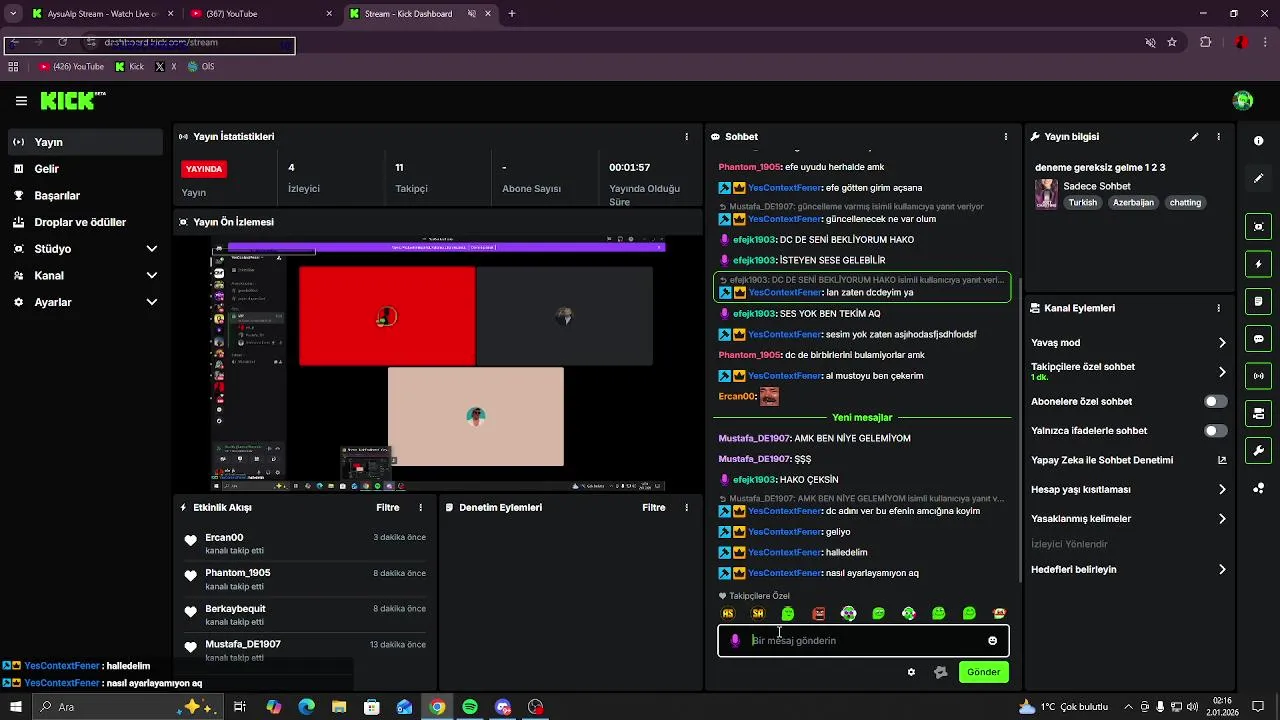Toggle the chat bubble icon in the right rail
Viewport: 1280px width, 720px height.
[x=1258, y=339]
